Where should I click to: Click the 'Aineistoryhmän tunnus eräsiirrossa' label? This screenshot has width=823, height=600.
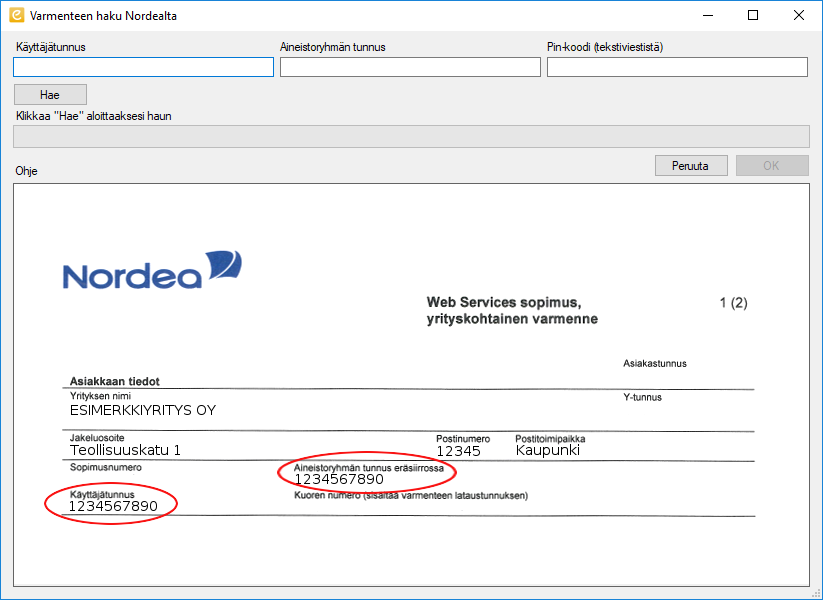click(369, 468)
